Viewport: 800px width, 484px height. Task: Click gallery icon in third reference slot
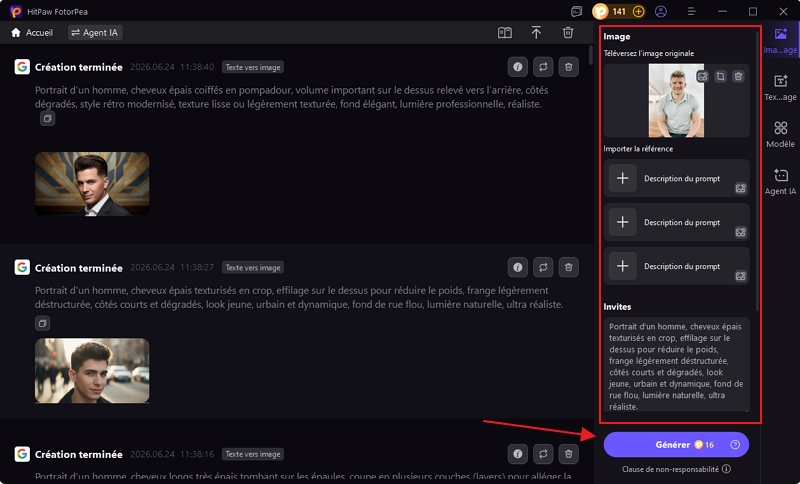(x=741, y=276)
